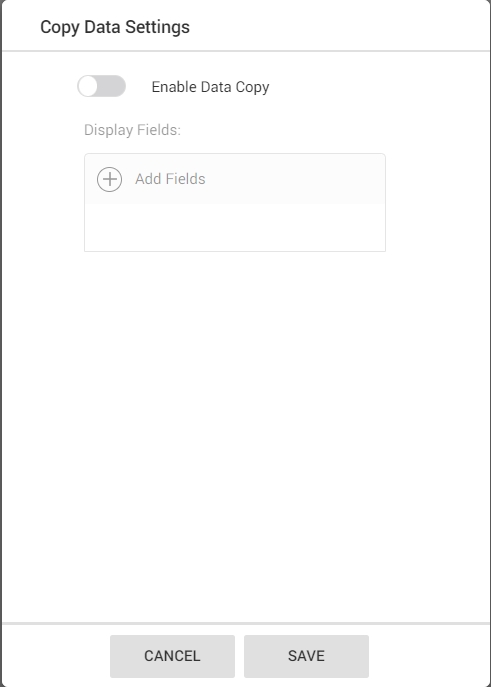The height and width of the screenshot is (687, 491).
Task: Click the Add Fields text
Action: point(170,179)
